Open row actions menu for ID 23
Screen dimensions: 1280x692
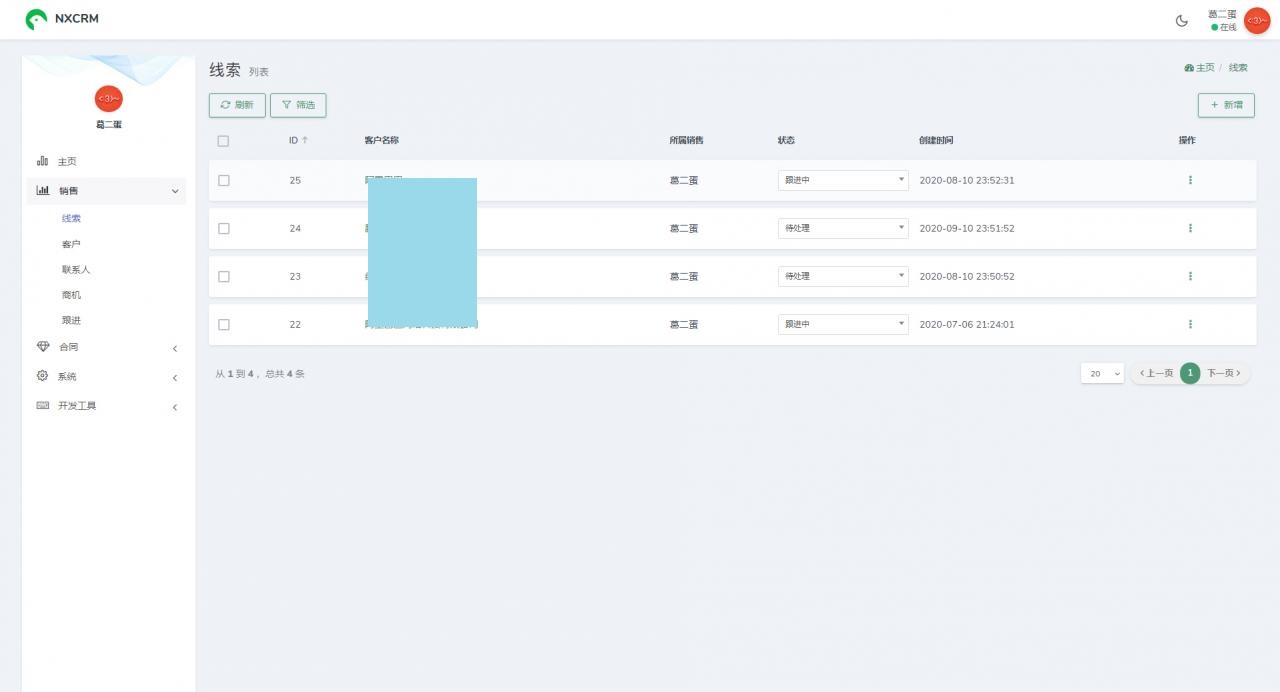1190,276
